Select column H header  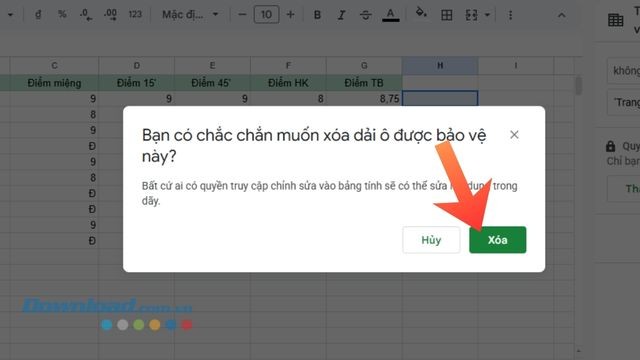coord(440,65)
